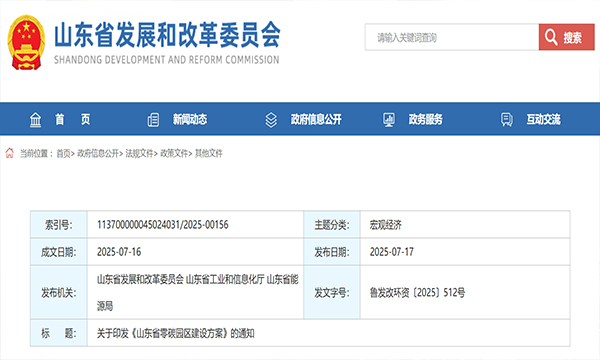Click the 主题分类 label cell
The image size is (600, 360).
(332, 225)
